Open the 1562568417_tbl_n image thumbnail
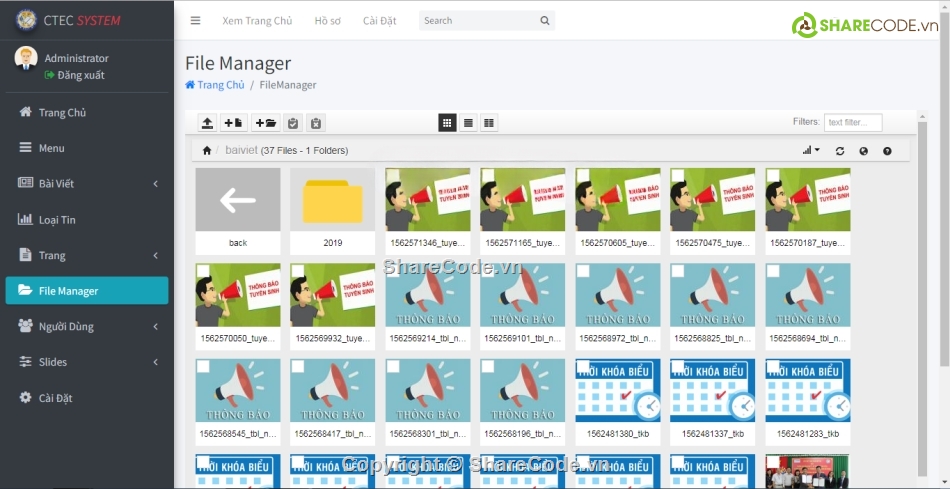950x489 pixels. coord(333,390)
